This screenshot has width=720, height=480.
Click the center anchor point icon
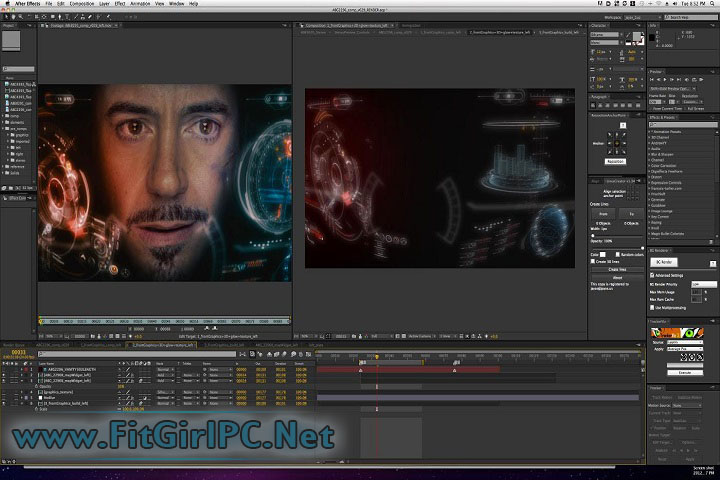616,142
